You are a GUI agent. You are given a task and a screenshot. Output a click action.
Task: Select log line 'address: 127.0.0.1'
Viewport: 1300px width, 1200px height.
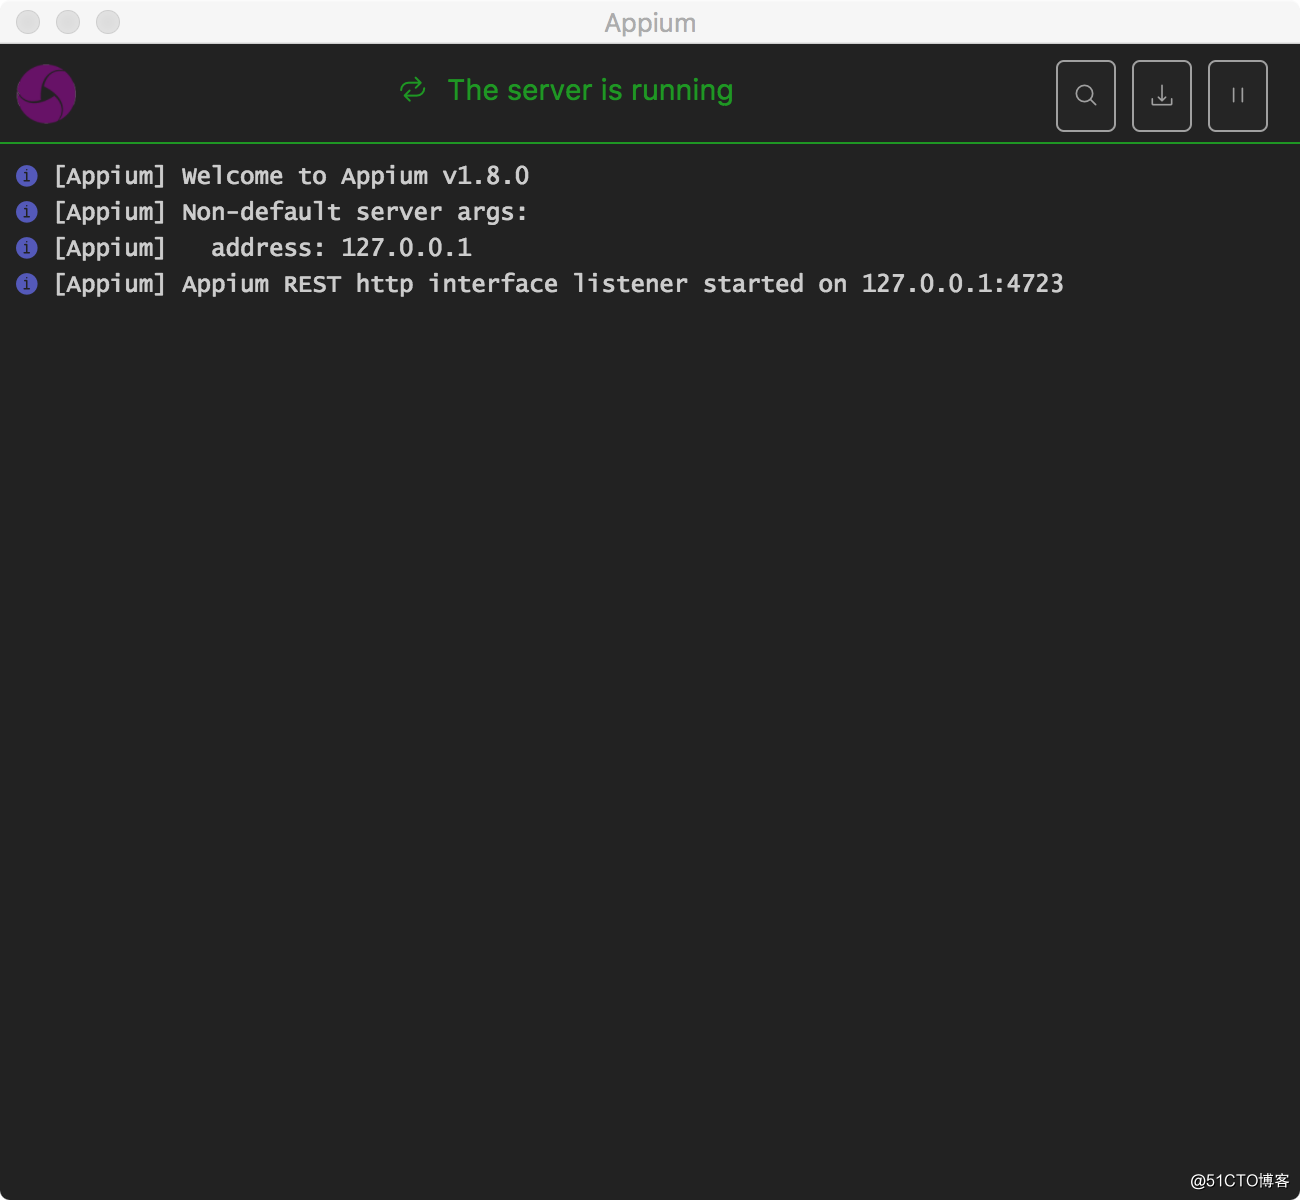tap(341, 248)
